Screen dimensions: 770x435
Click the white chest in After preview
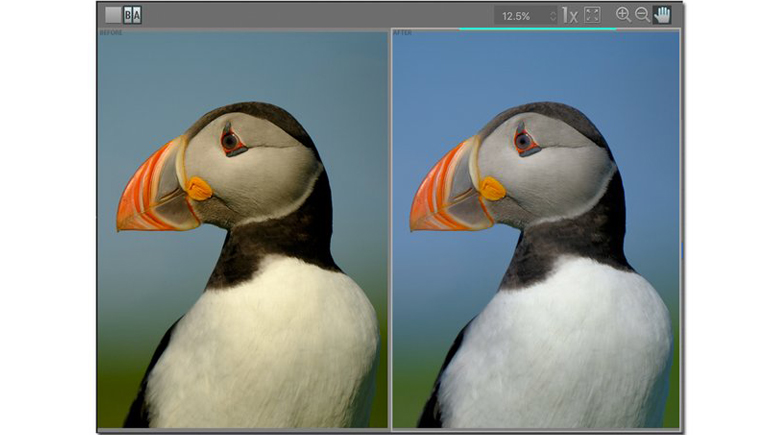[x=560, y=340]
